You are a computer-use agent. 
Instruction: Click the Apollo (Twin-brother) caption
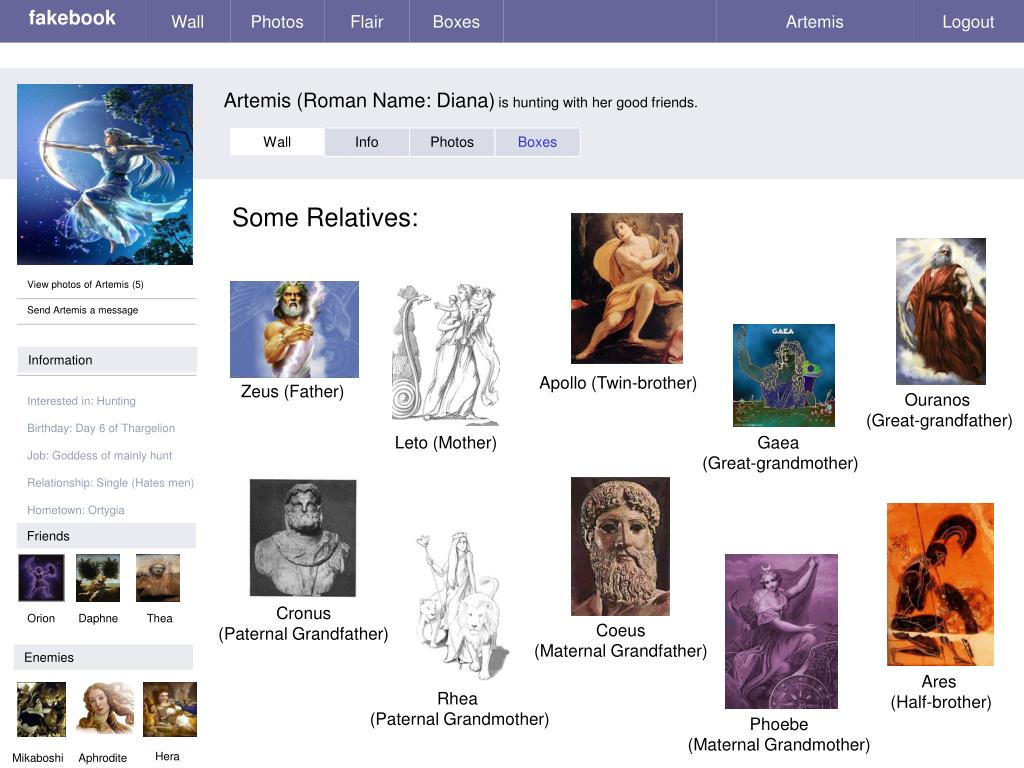618,383
